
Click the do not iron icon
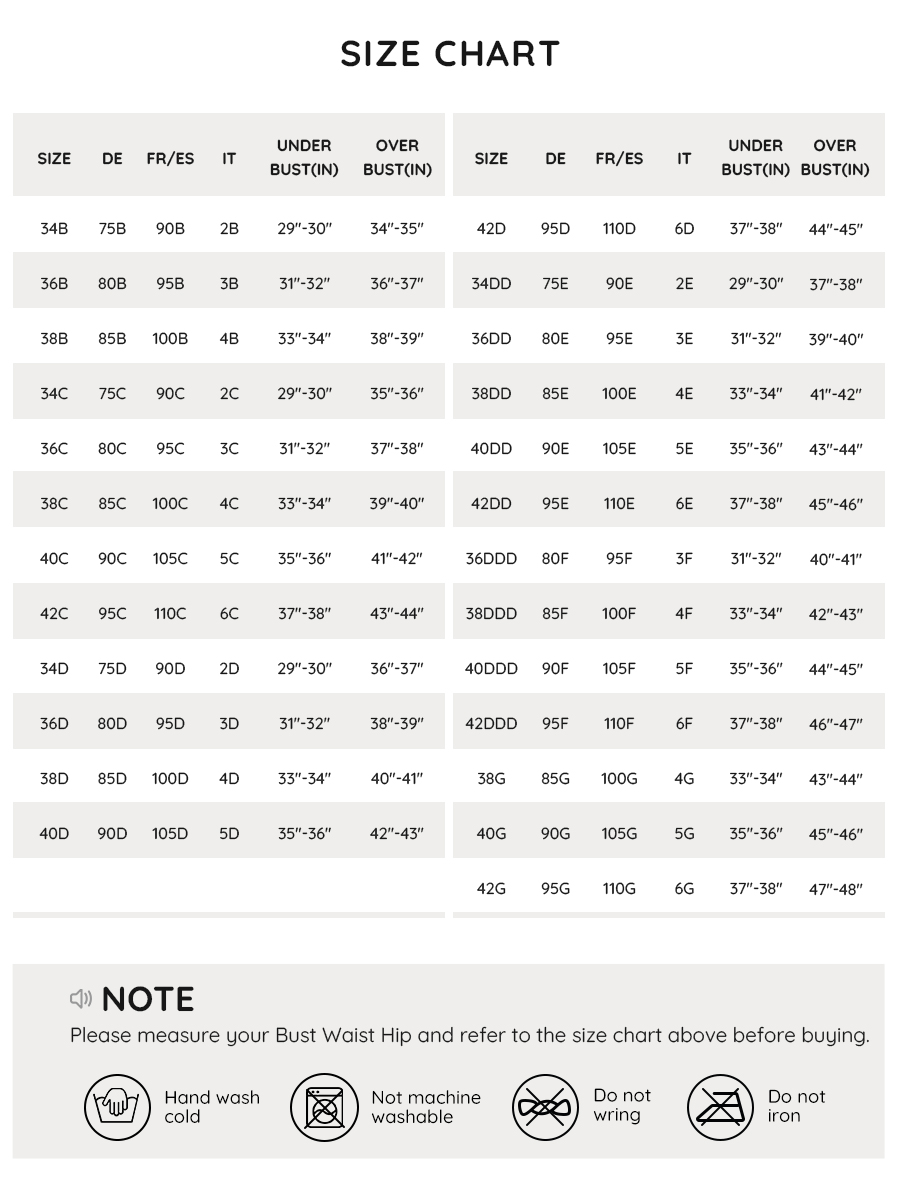pos(720,1107)
